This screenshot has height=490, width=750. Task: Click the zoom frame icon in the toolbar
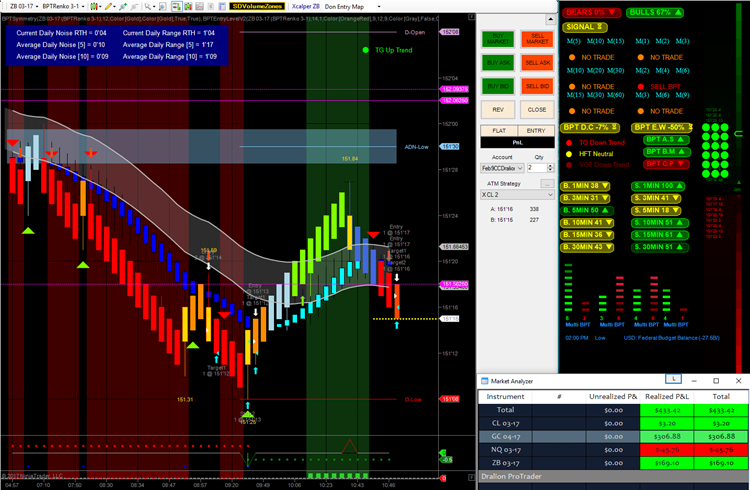point(162,7)
